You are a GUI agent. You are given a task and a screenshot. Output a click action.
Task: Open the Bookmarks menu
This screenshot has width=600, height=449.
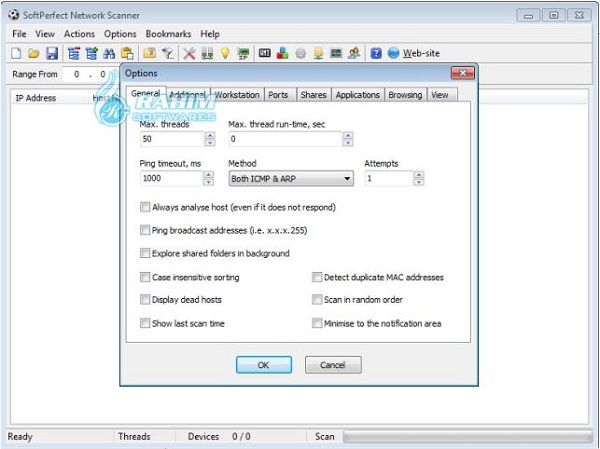pos(168,34)
